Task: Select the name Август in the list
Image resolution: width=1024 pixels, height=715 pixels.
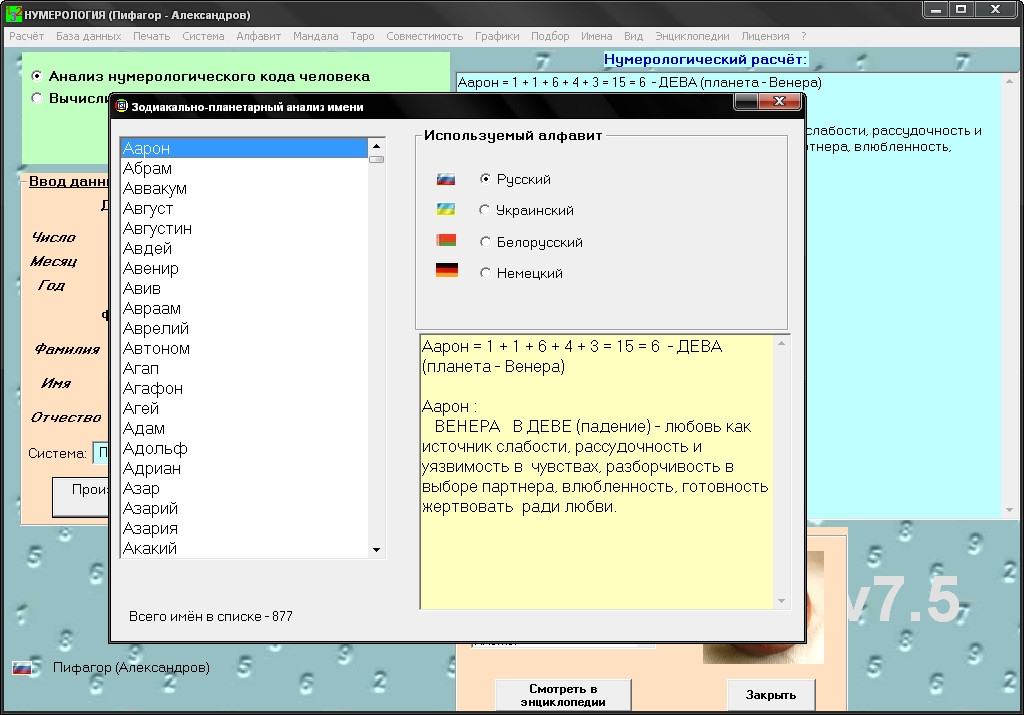Action: pyautogui.click(x=244, y=208)
